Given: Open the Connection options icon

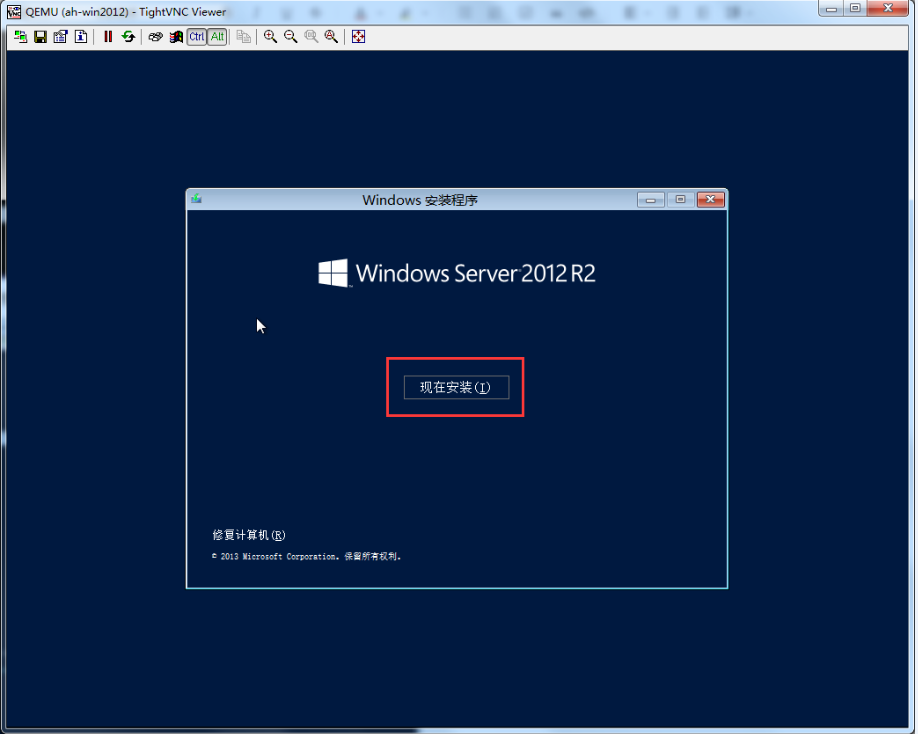Looking at the screenshot, I should pos(60,37).
